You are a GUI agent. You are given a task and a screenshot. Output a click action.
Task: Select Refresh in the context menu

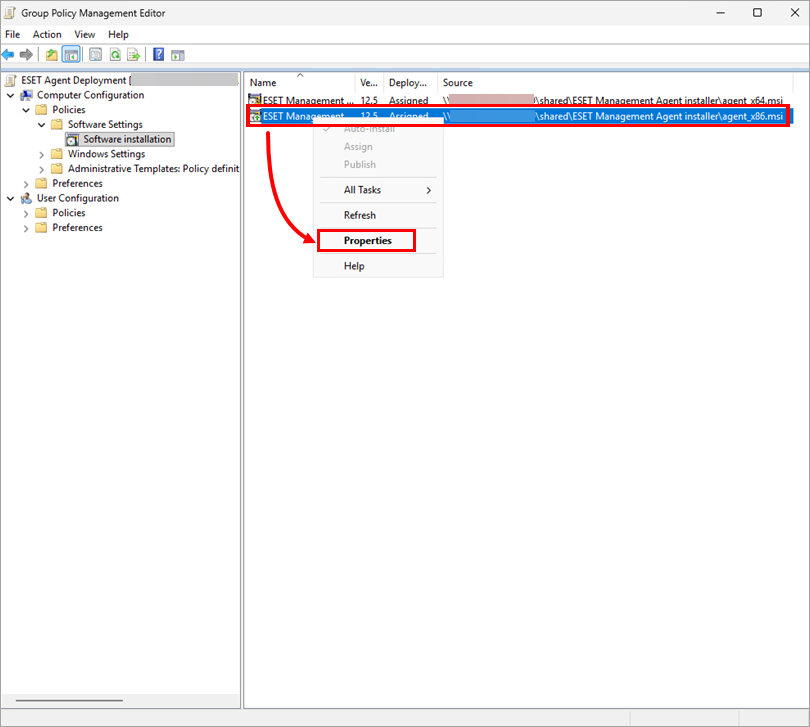tap(360, 215)
